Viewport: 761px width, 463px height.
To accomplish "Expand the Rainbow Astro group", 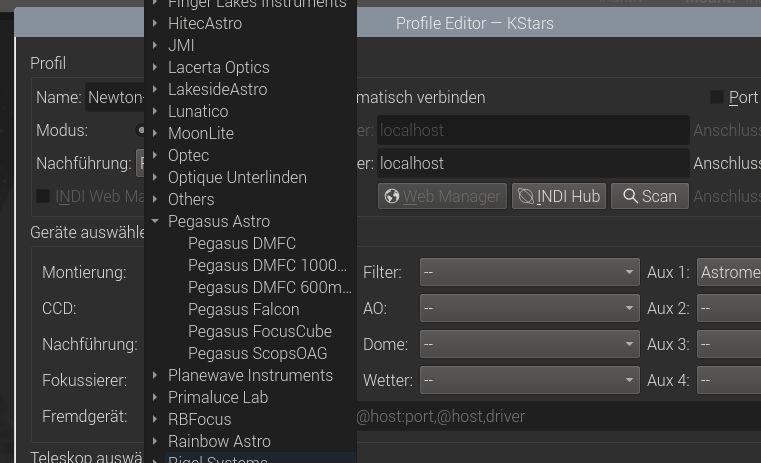I will coord(155,441).
